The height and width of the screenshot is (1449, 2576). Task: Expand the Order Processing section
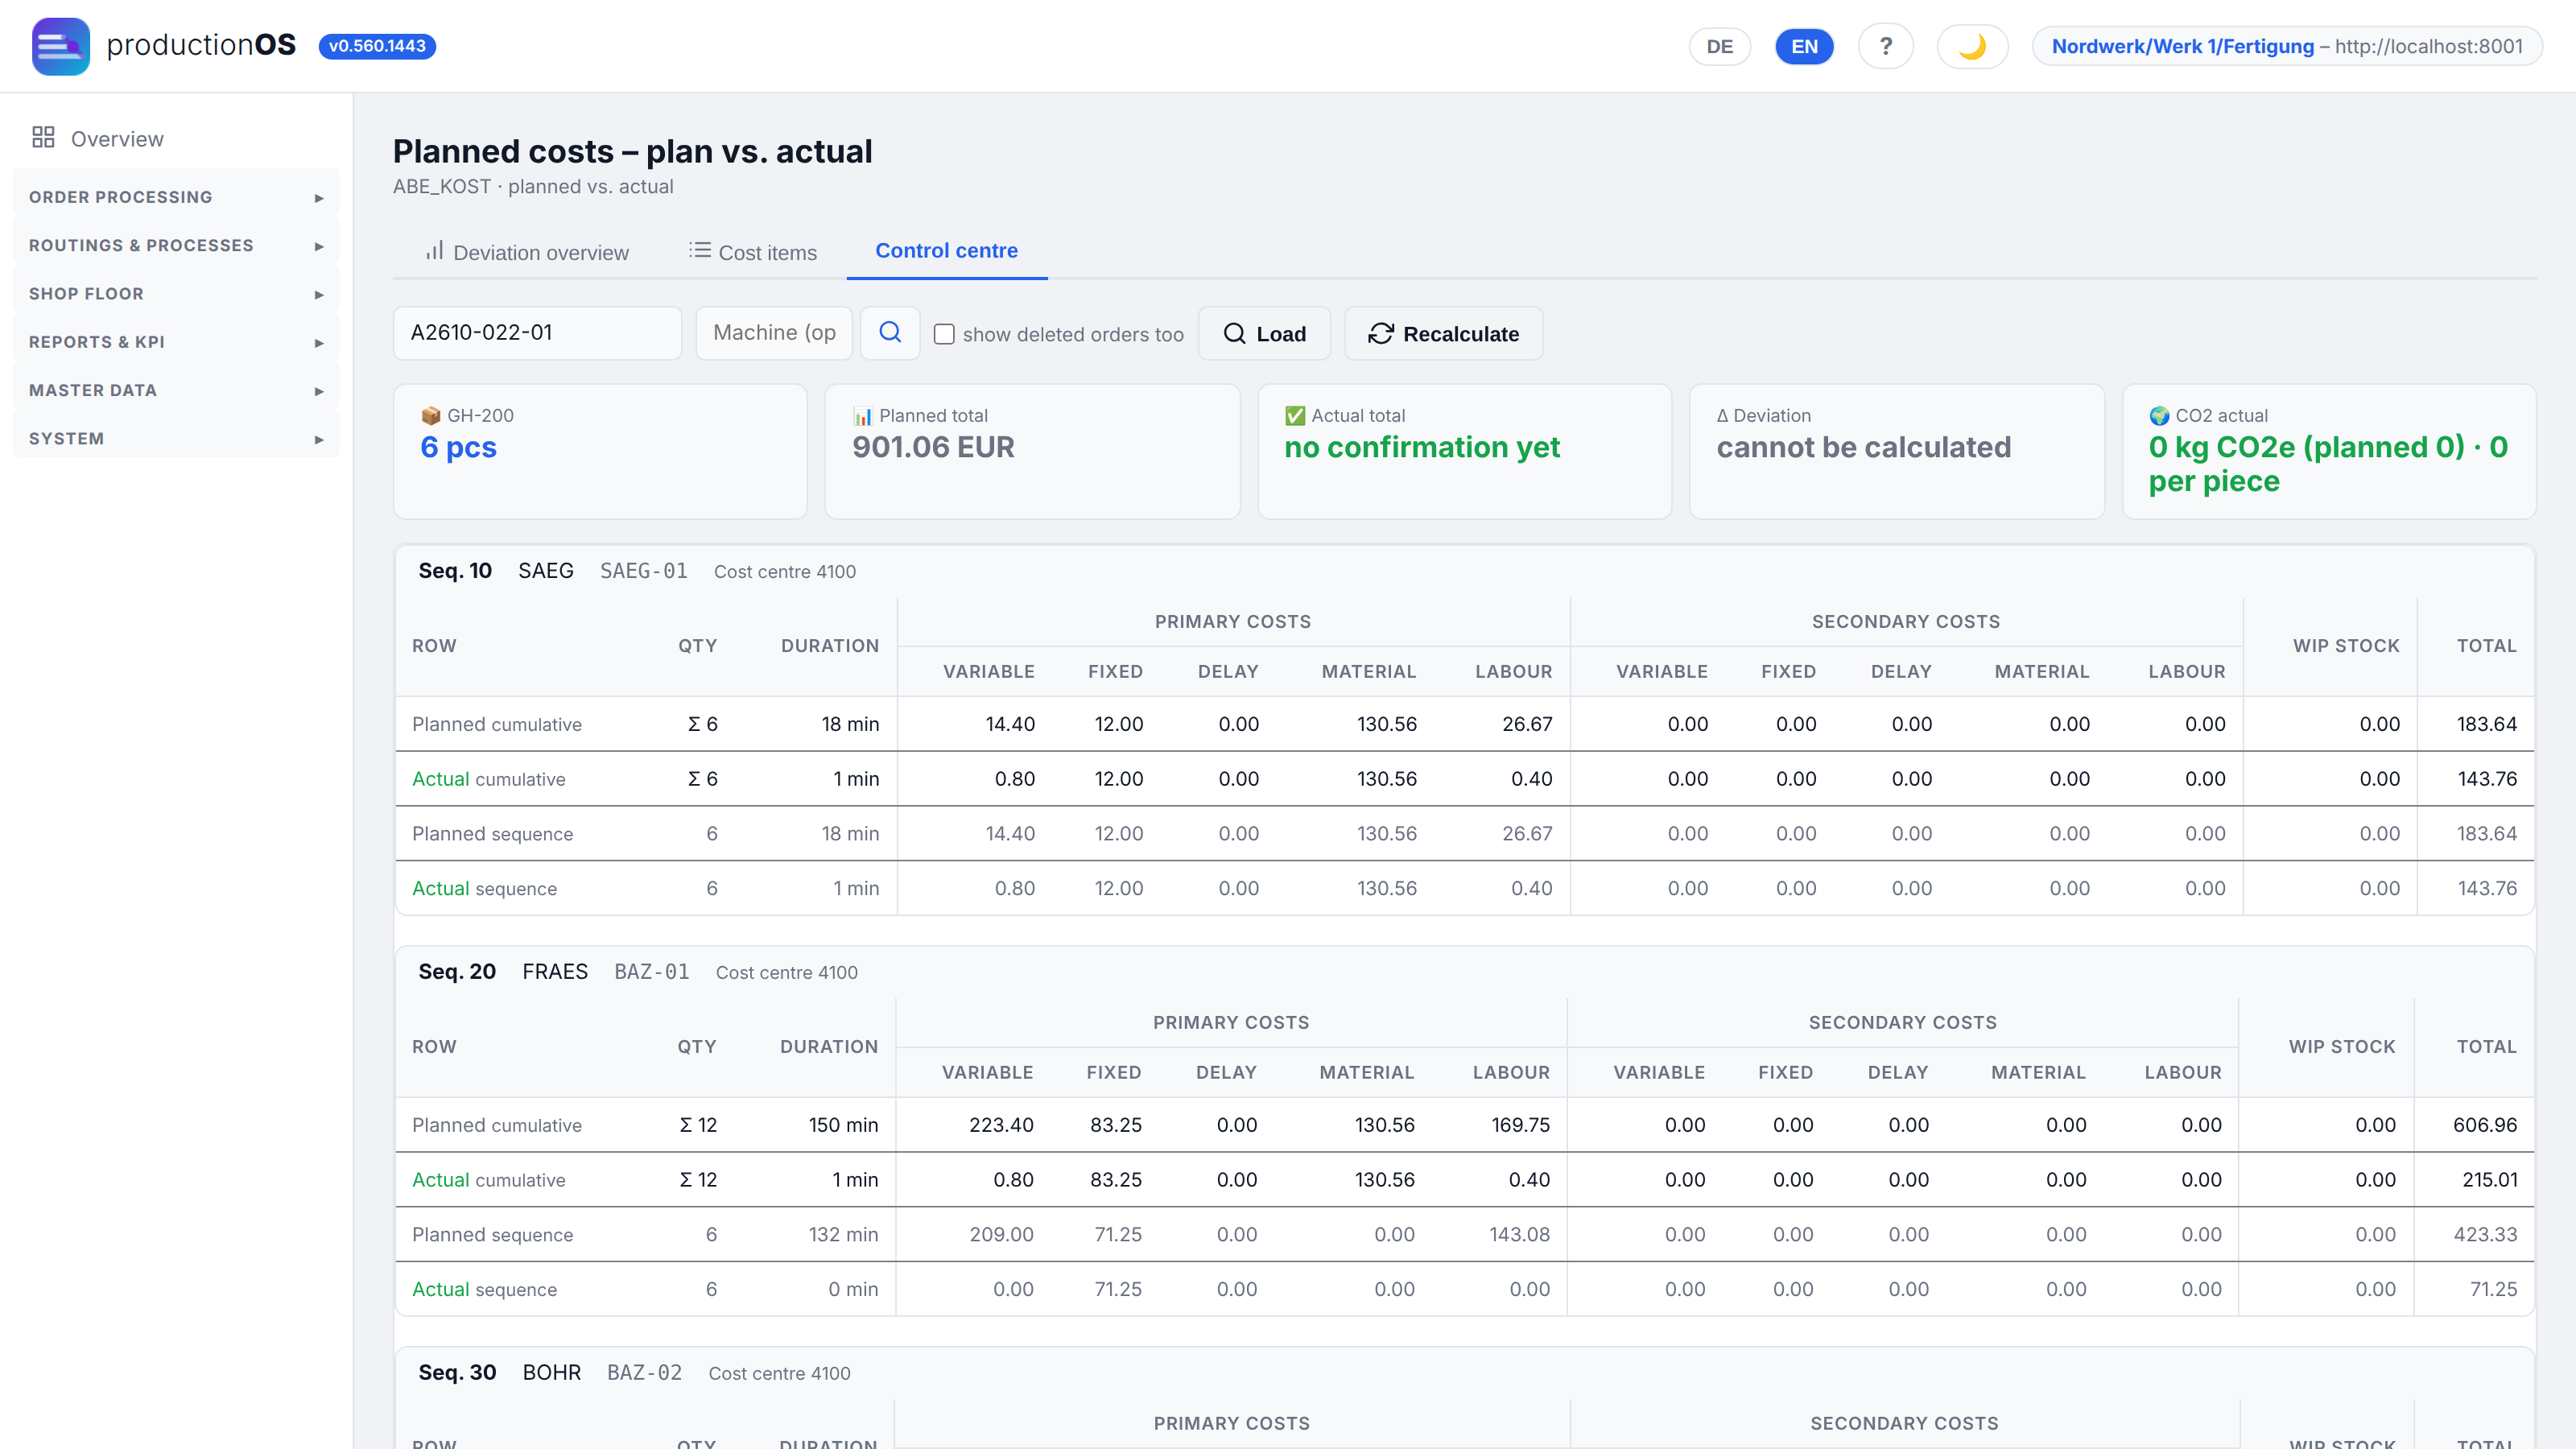pos(176,197)
